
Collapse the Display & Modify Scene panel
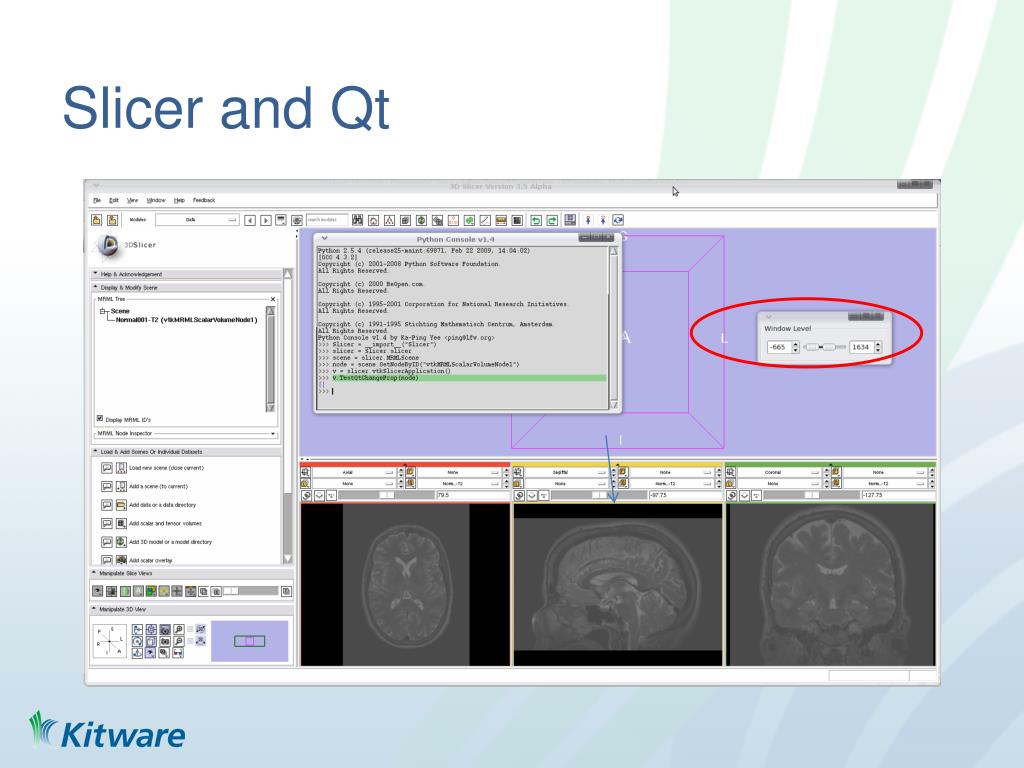point(187,287)
